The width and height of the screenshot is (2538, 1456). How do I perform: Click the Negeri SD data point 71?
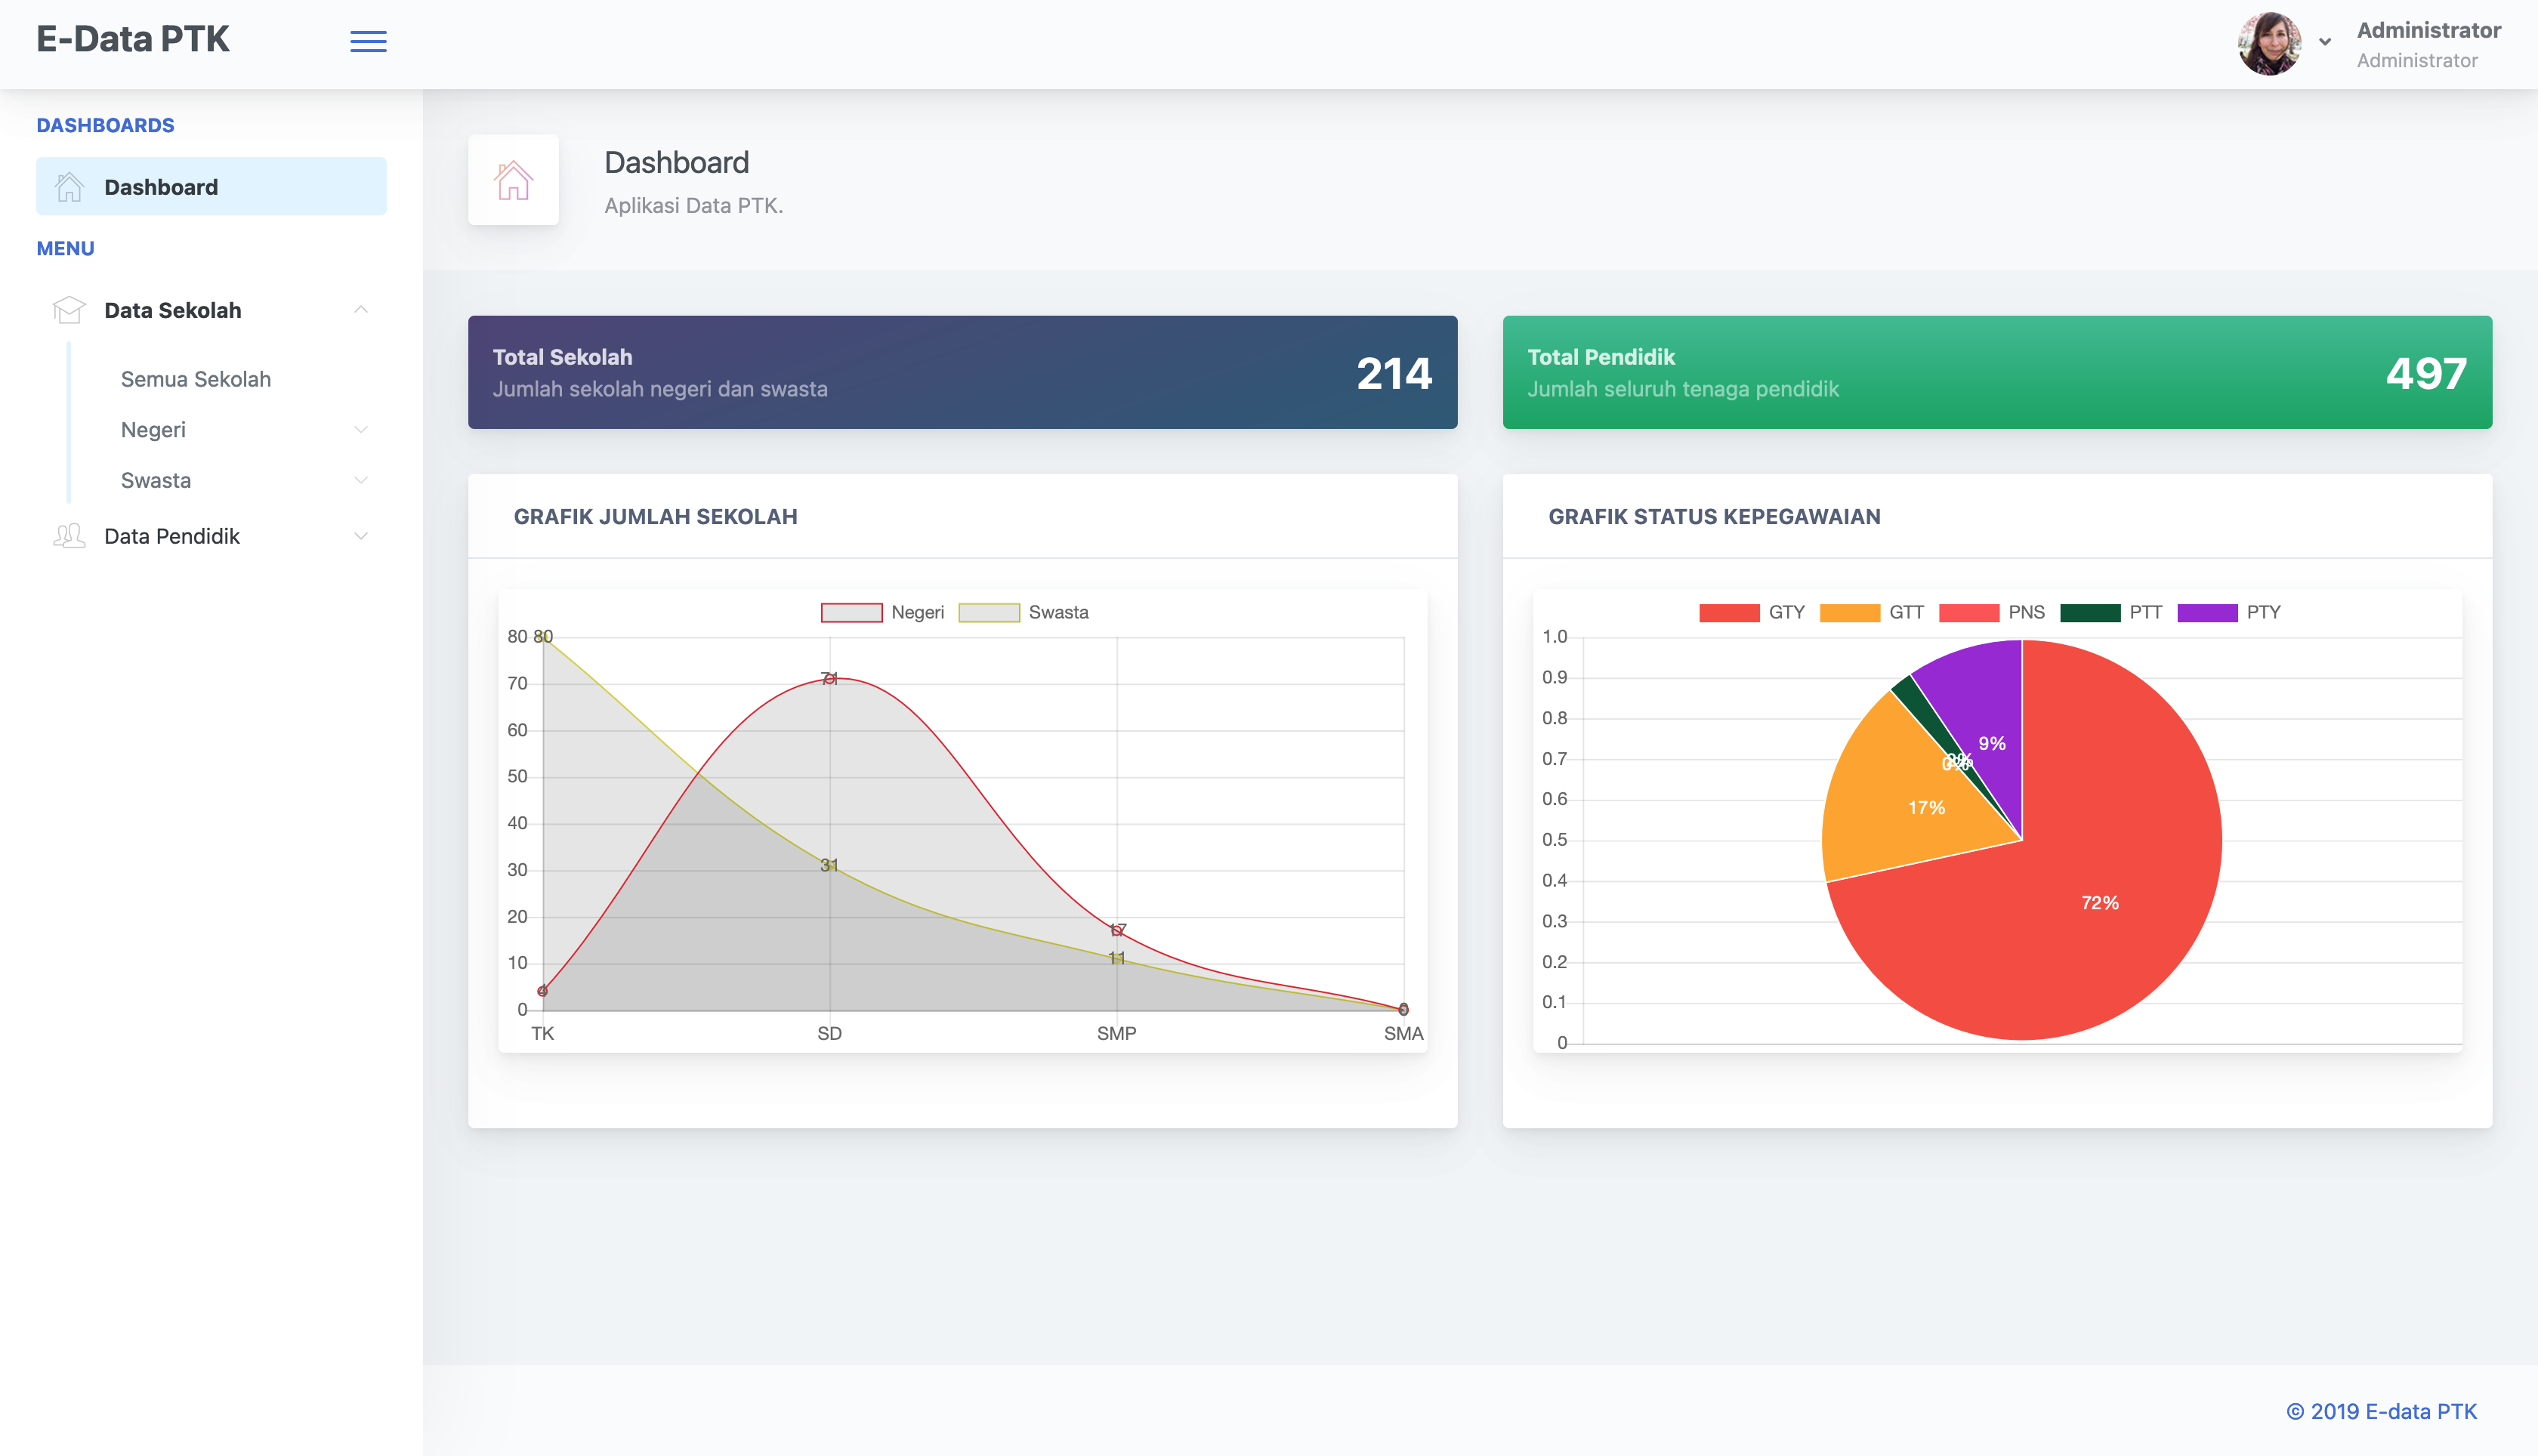tap(830, 679)
